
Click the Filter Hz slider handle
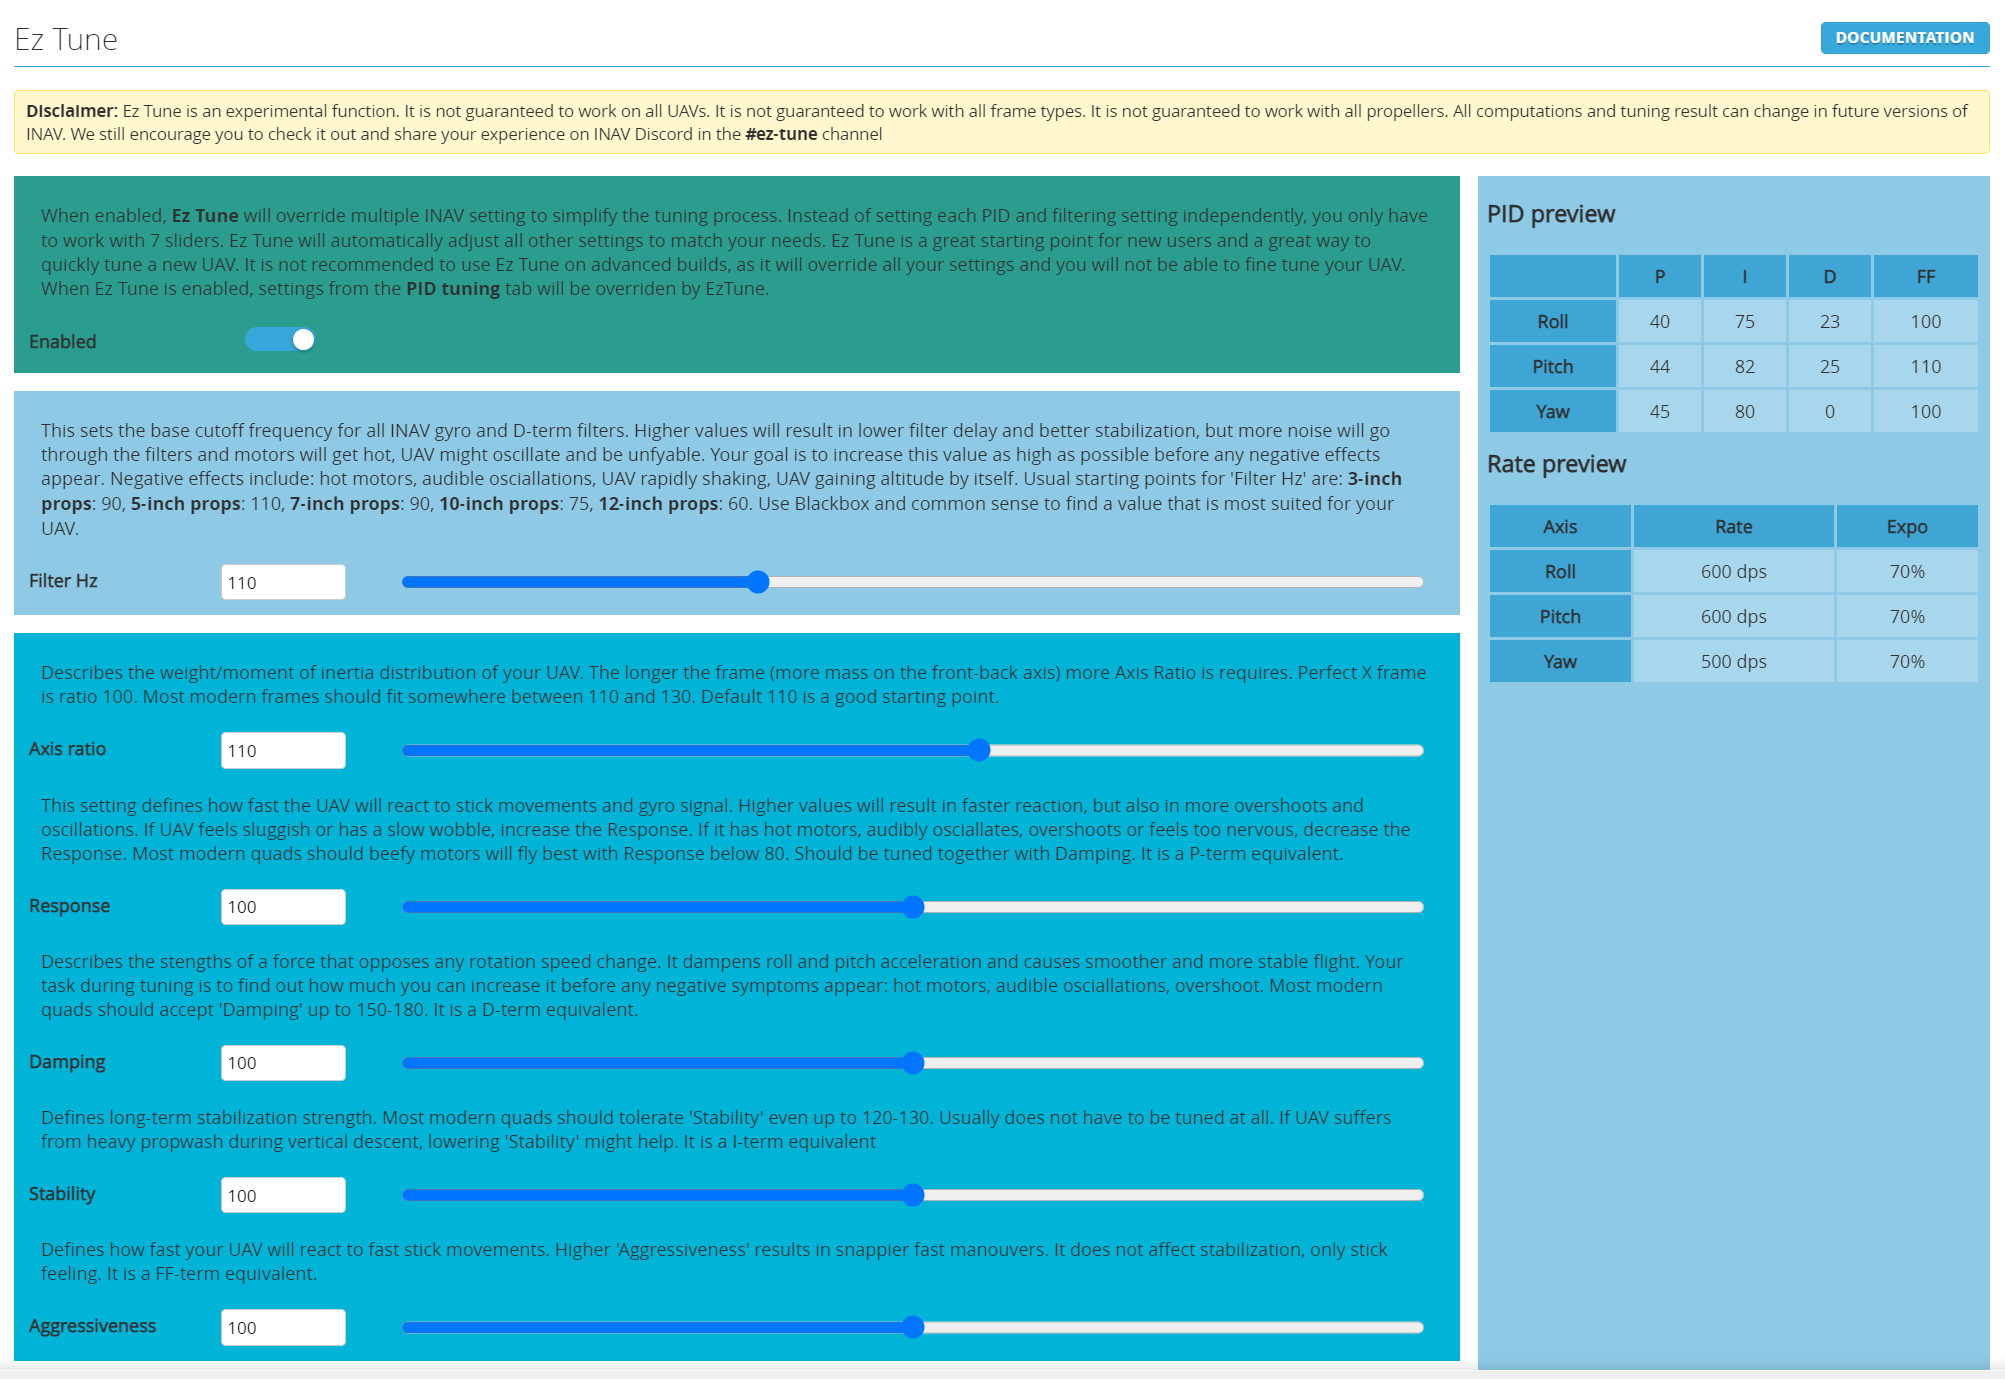coord(758,582)
